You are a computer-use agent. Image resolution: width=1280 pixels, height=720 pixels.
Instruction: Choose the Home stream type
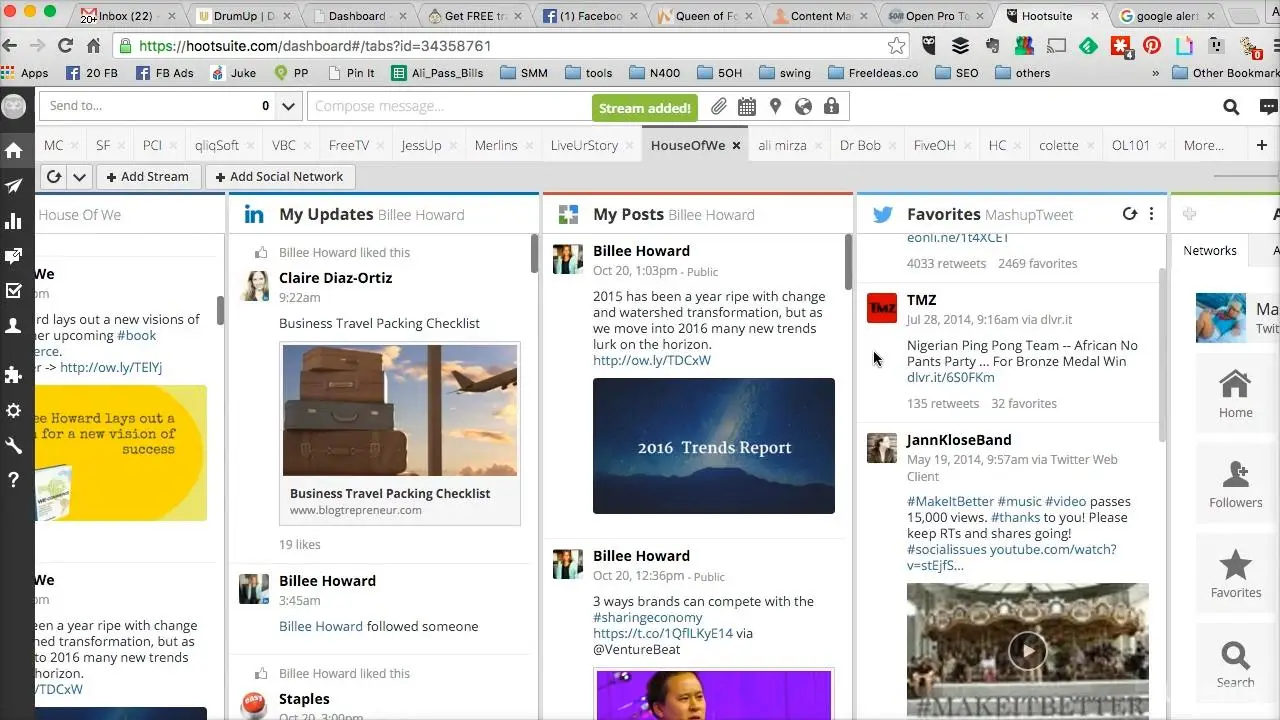(1235, 394)
